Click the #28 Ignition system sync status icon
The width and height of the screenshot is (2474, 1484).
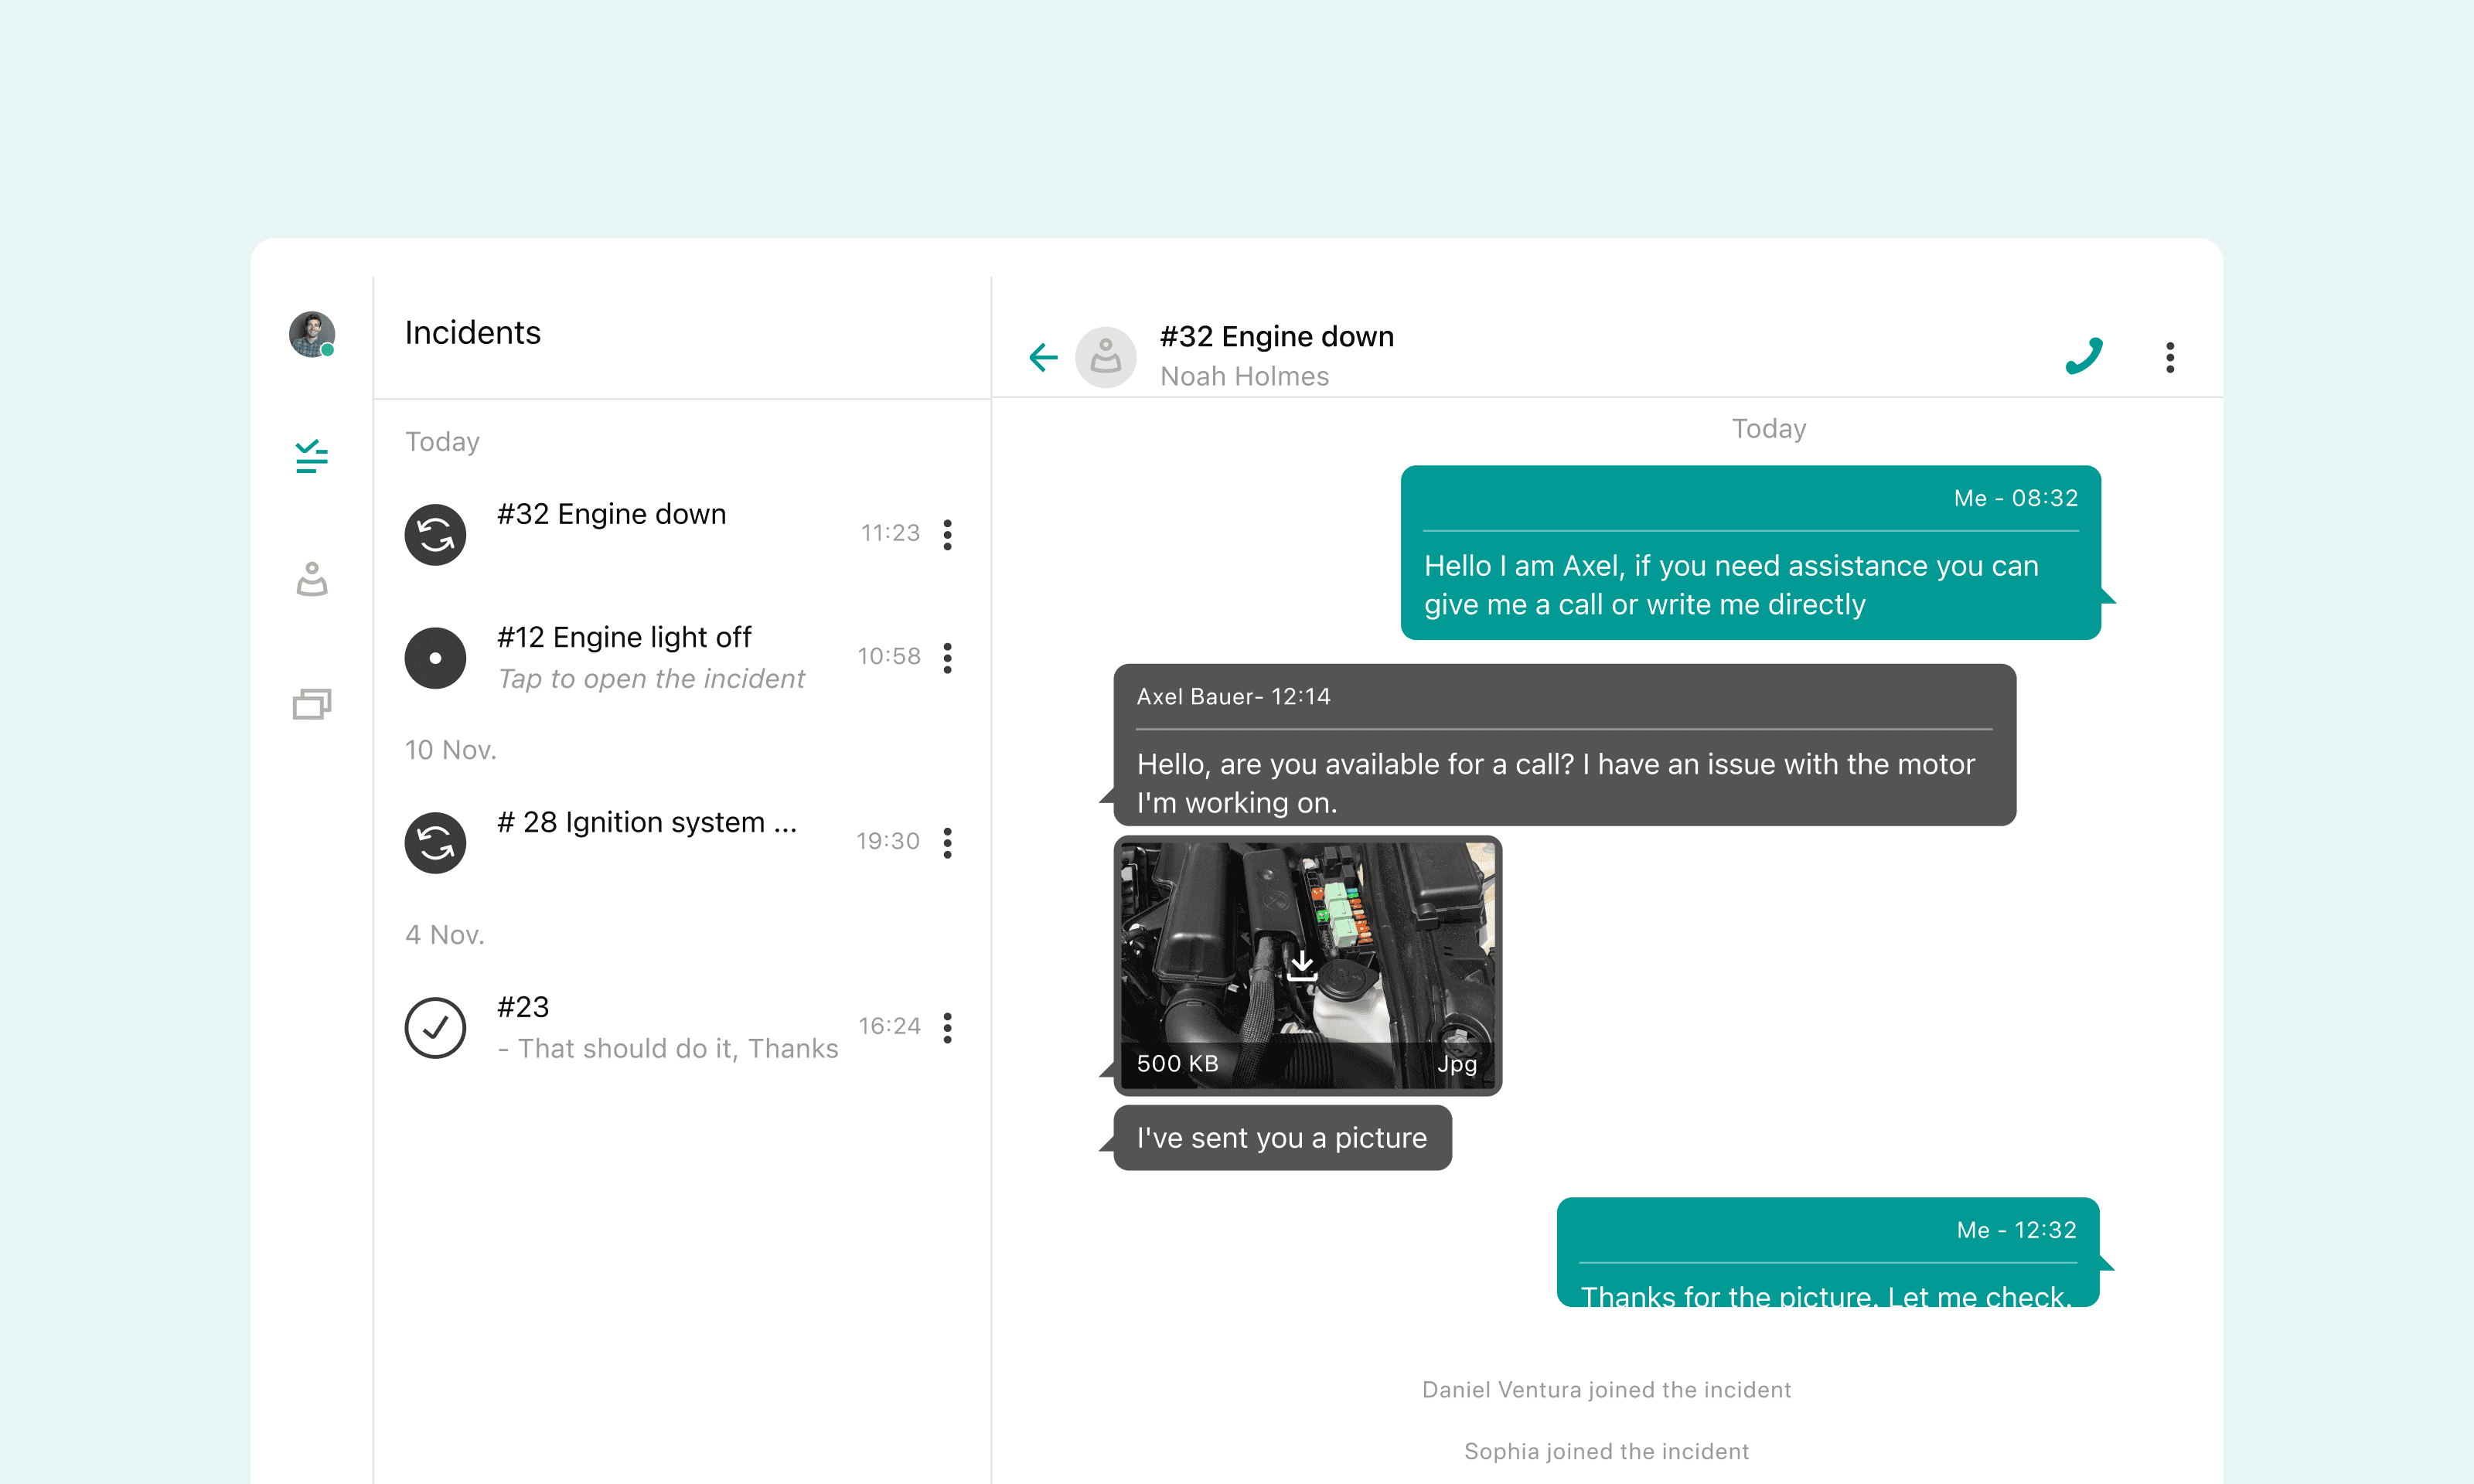[x=435, y=843]
